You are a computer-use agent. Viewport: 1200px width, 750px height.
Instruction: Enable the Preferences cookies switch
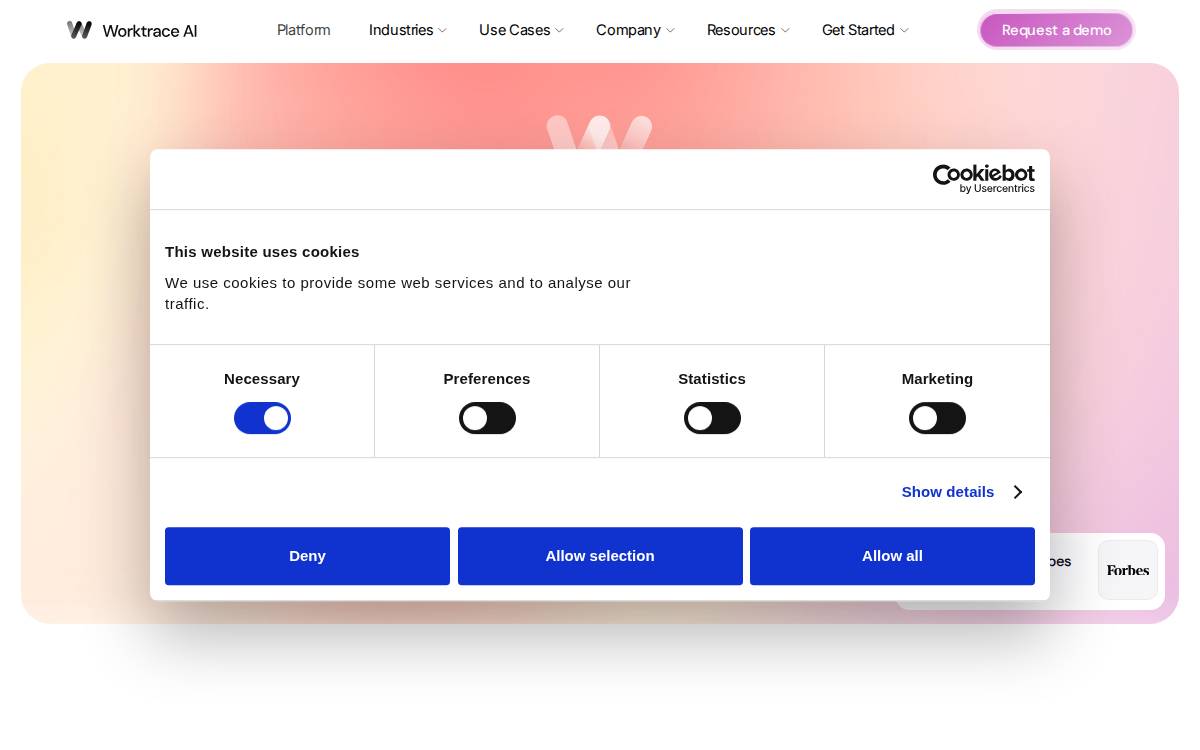click(x=487, y=418)
